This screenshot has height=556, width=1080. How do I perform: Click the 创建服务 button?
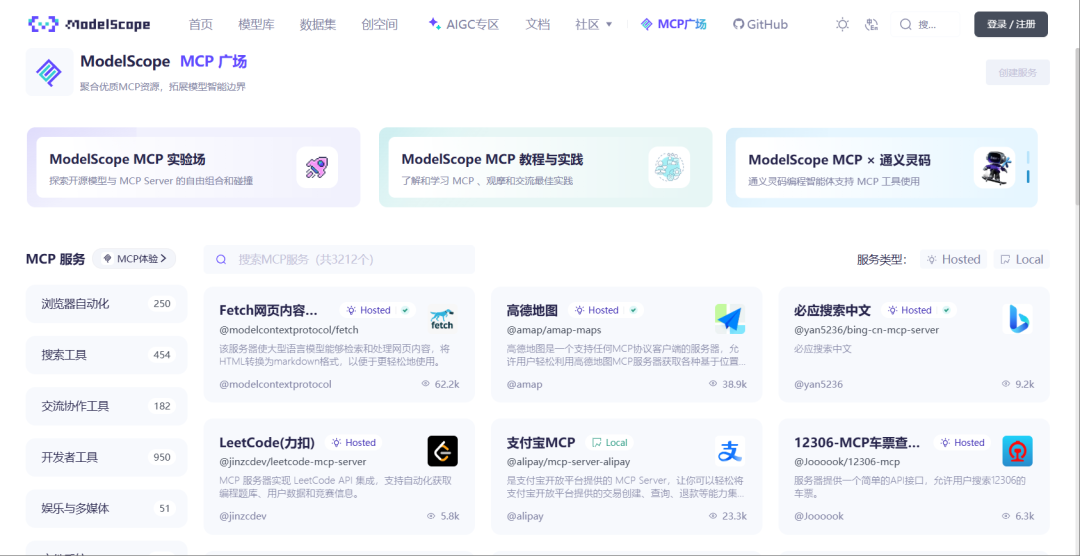pos(1017,72)
